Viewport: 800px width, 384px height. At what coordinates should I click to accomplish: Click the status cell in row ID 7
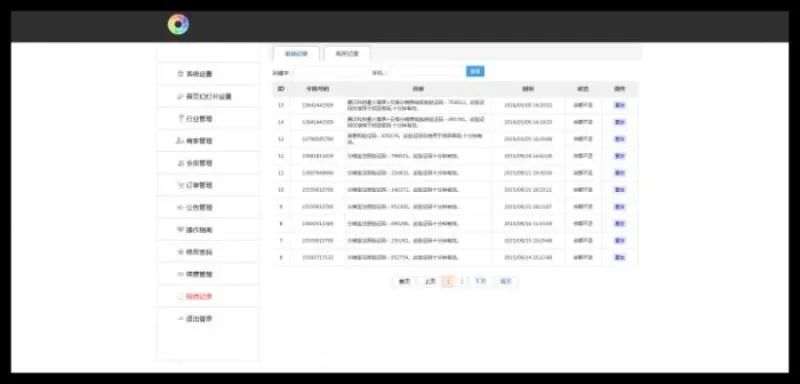pos(583,241)
